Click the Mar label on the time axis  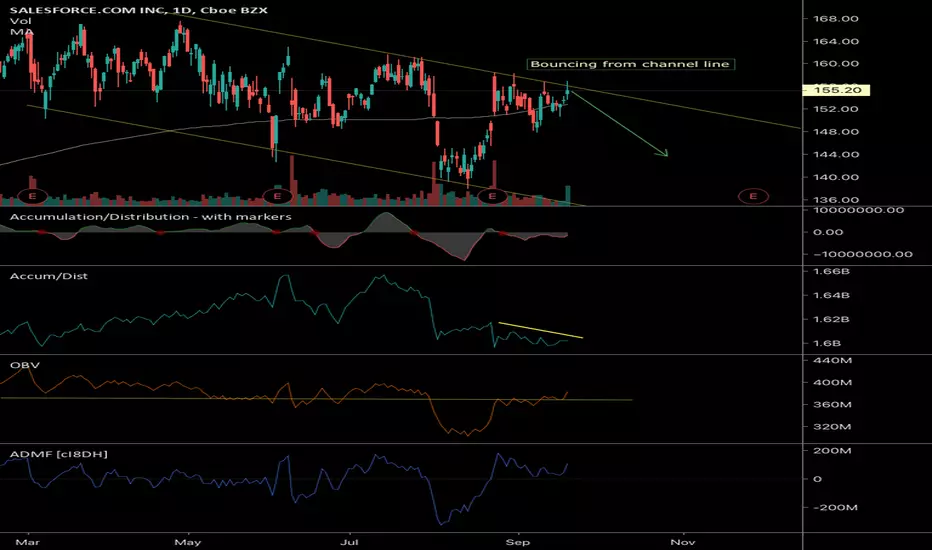click(27, 542)
